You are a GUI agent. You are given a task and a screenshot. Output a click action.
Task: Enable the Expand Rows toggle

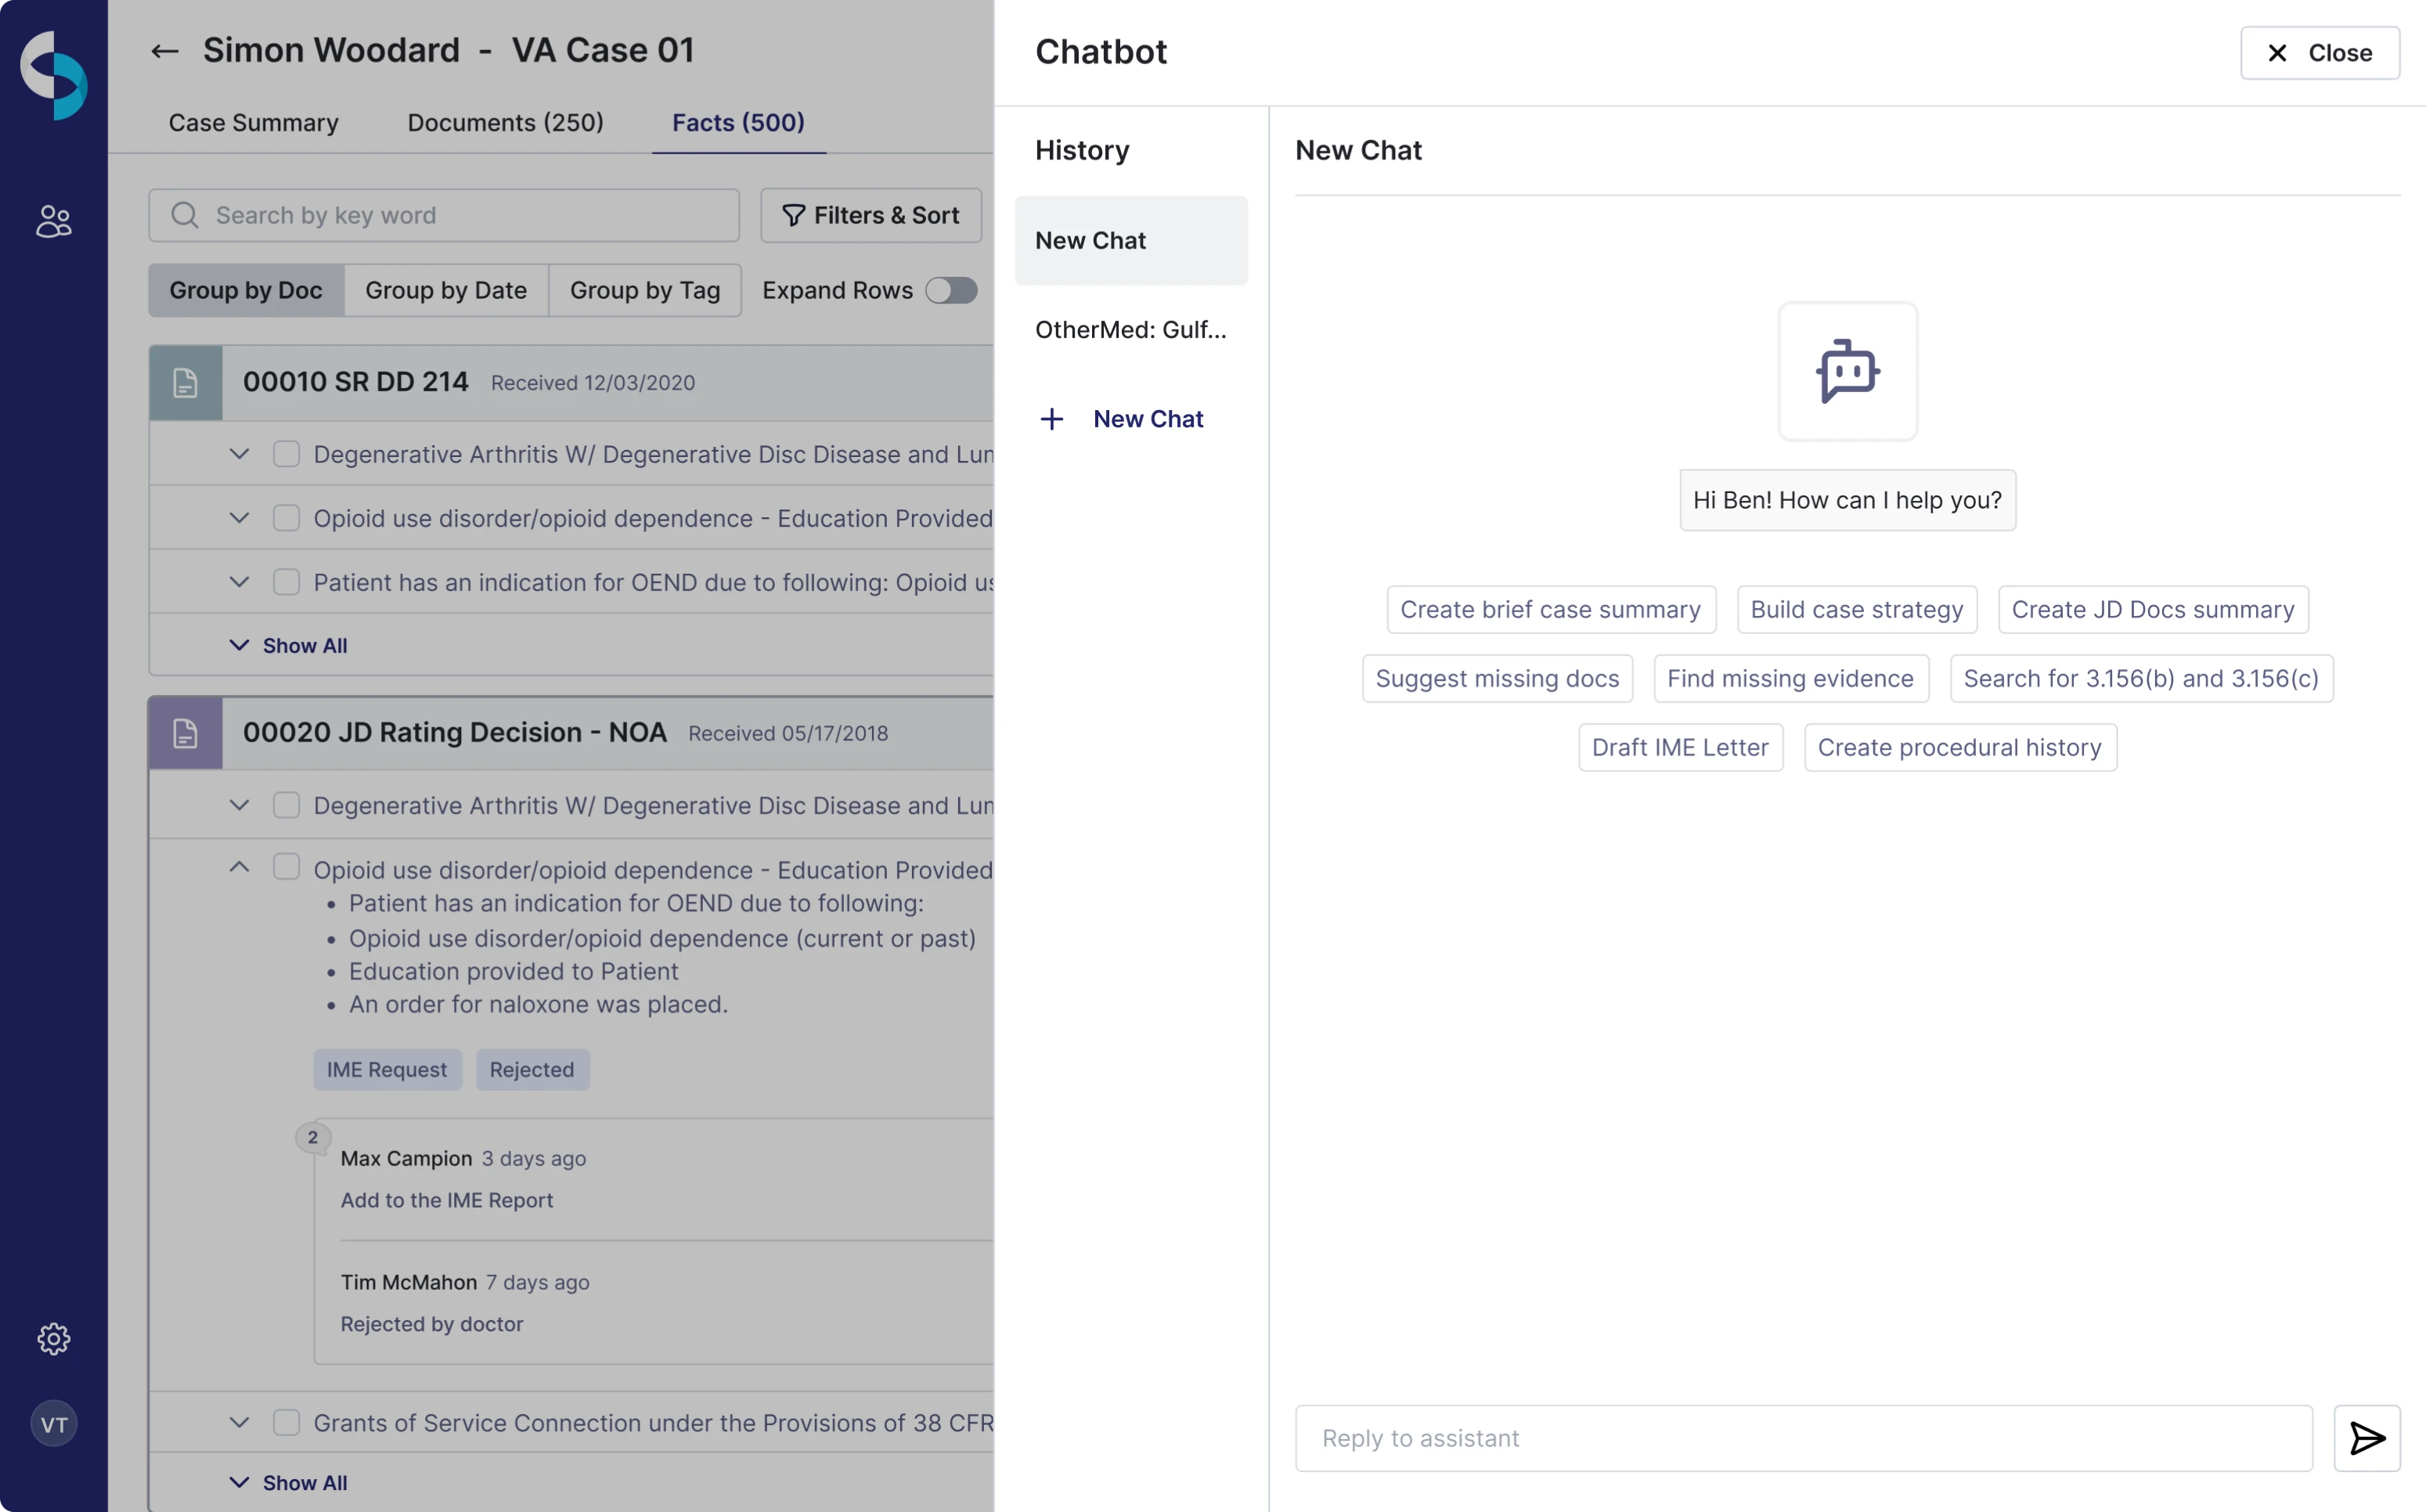click(951, 290)
